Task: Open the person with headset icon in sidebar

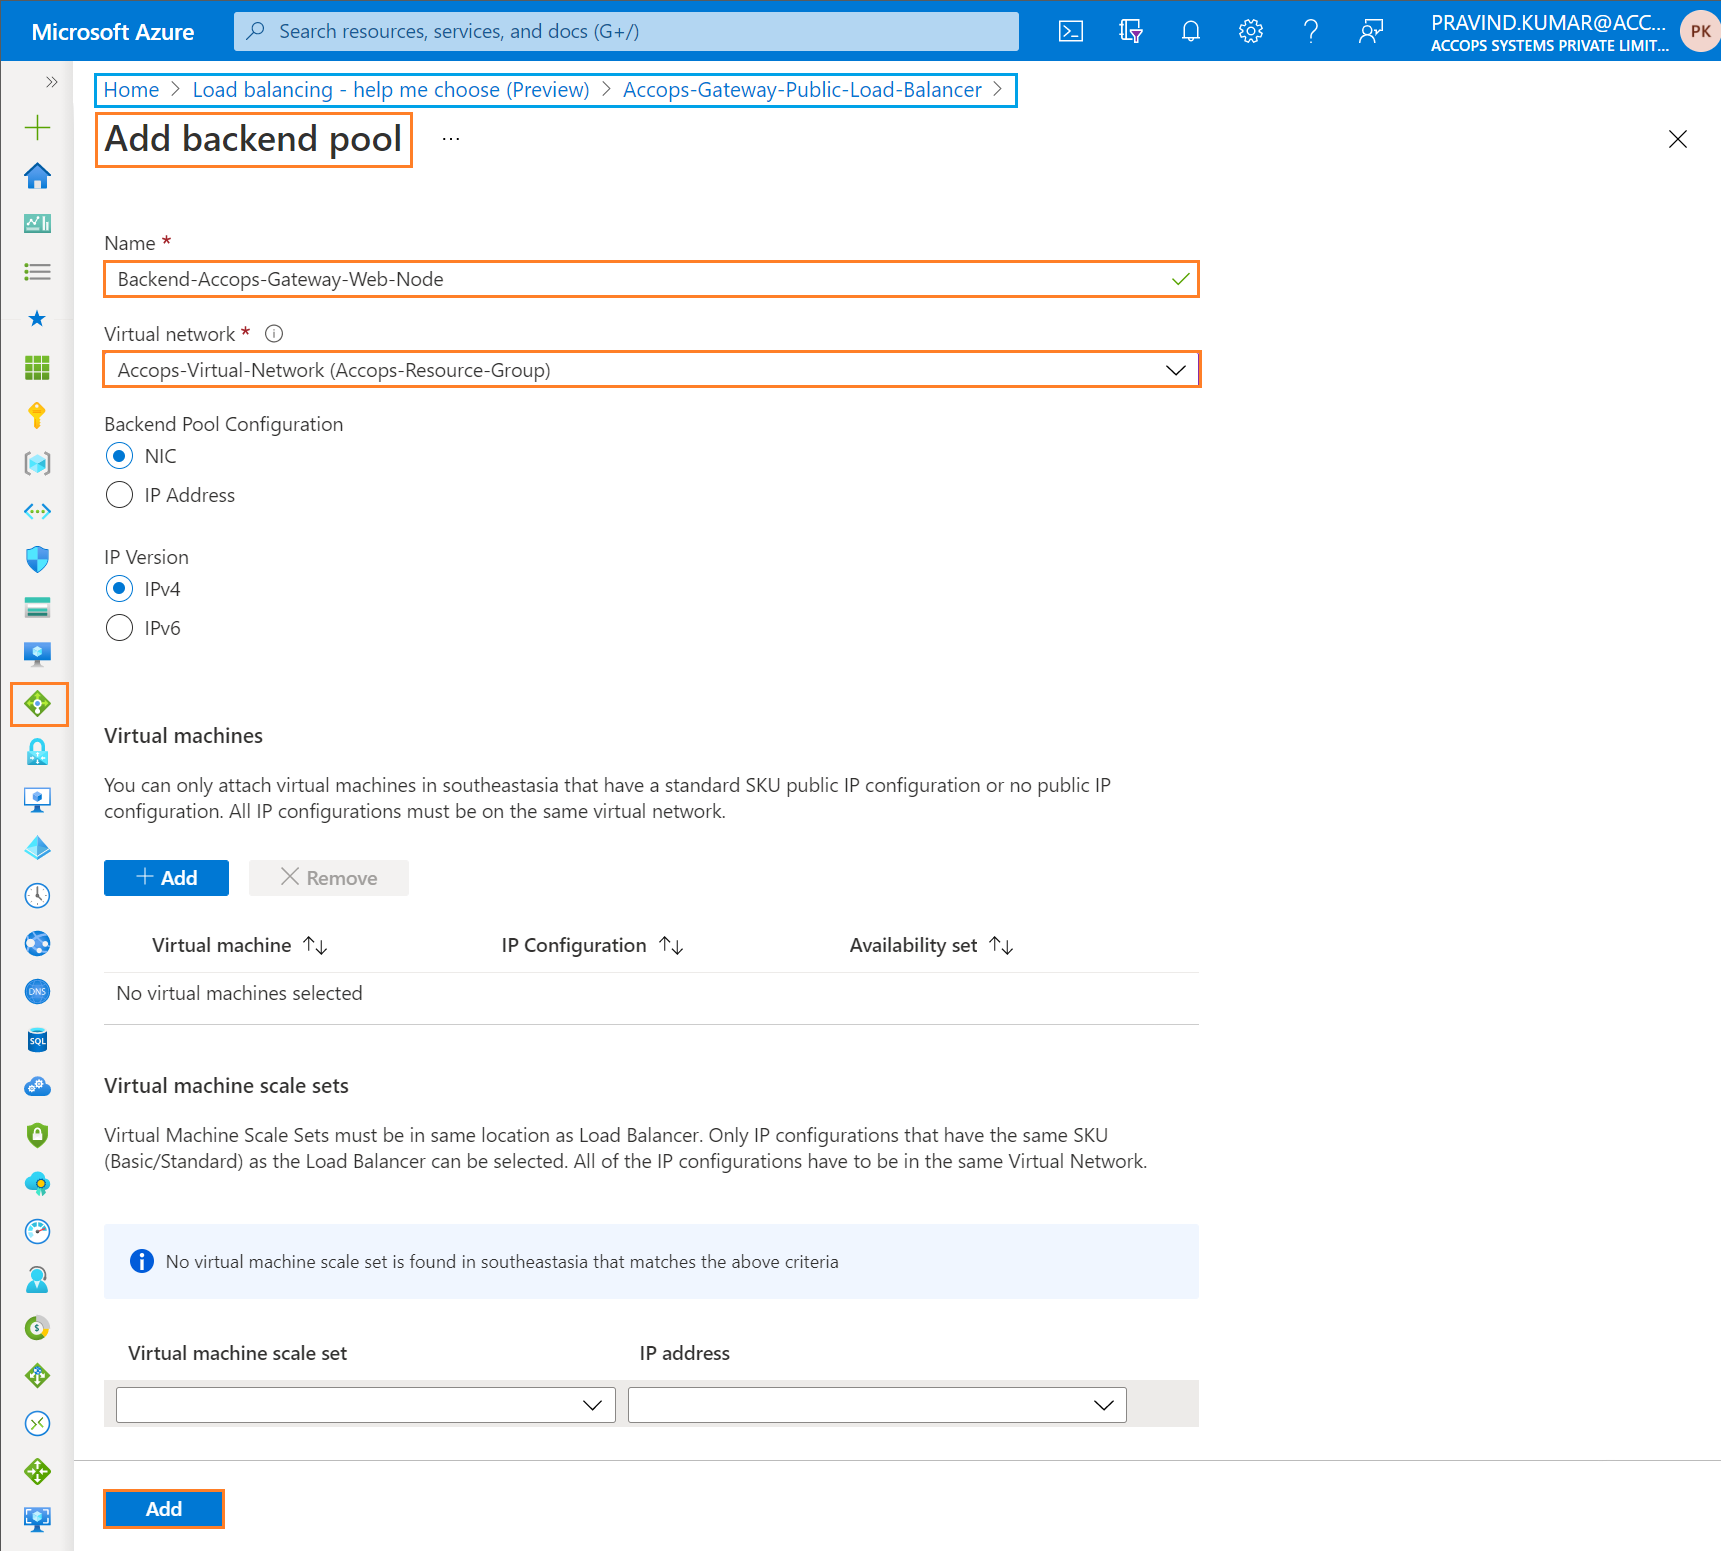Action: (37, 1279)
